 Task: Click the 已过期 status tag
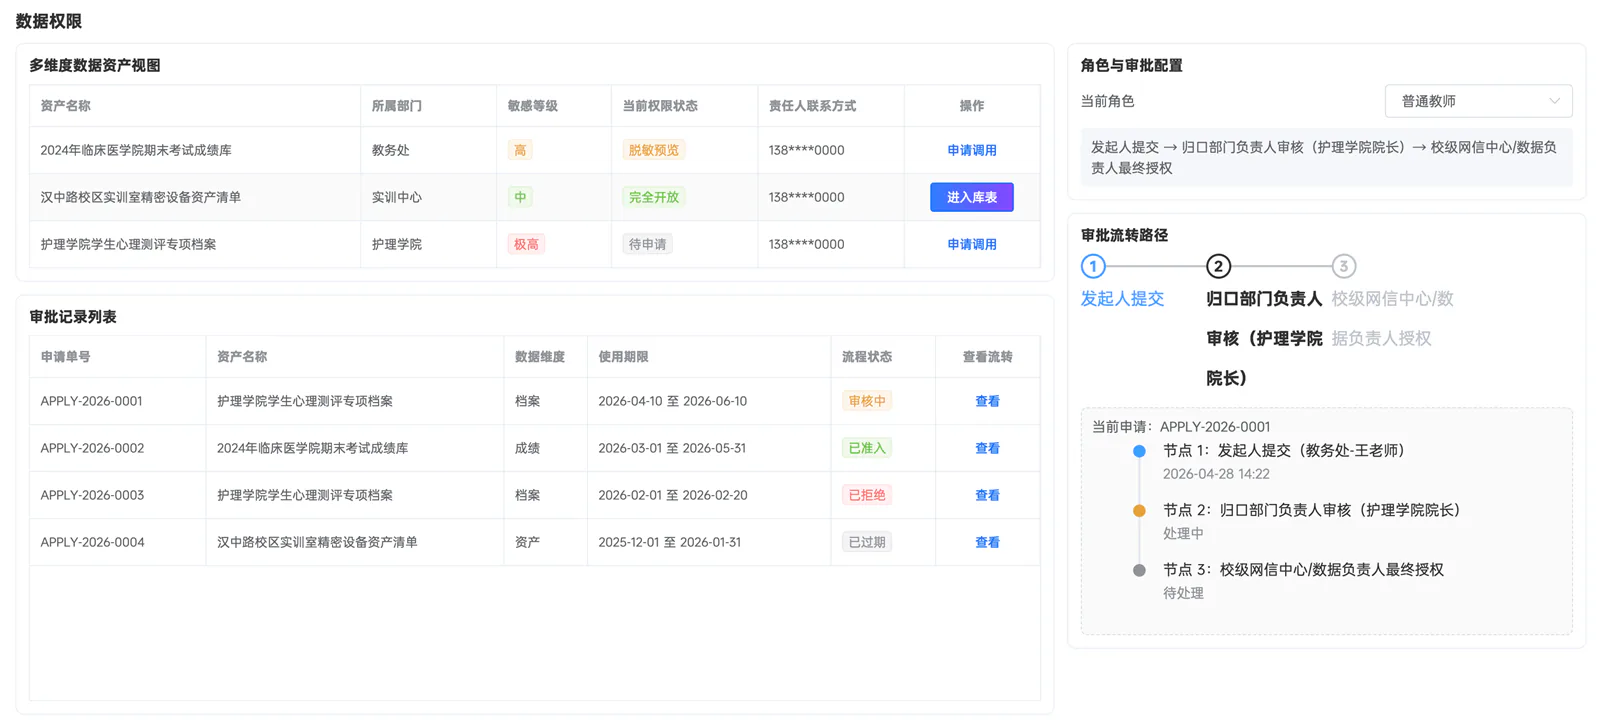[867, 542]
